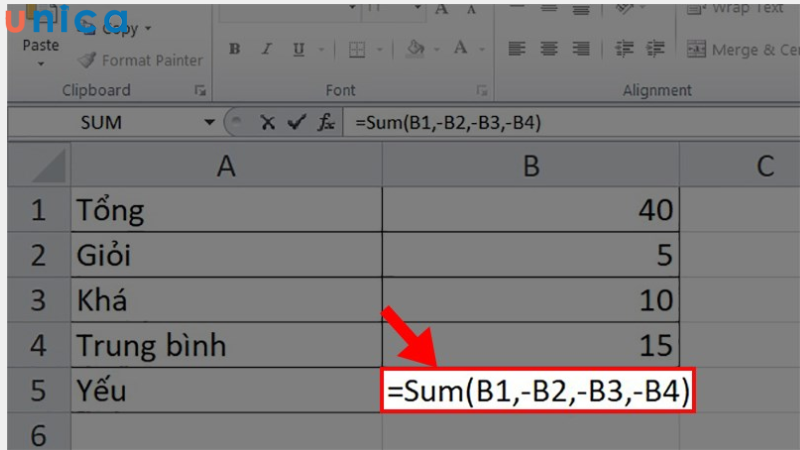
Task: Click the formula bar text
Action: click(x=448, y=122)
